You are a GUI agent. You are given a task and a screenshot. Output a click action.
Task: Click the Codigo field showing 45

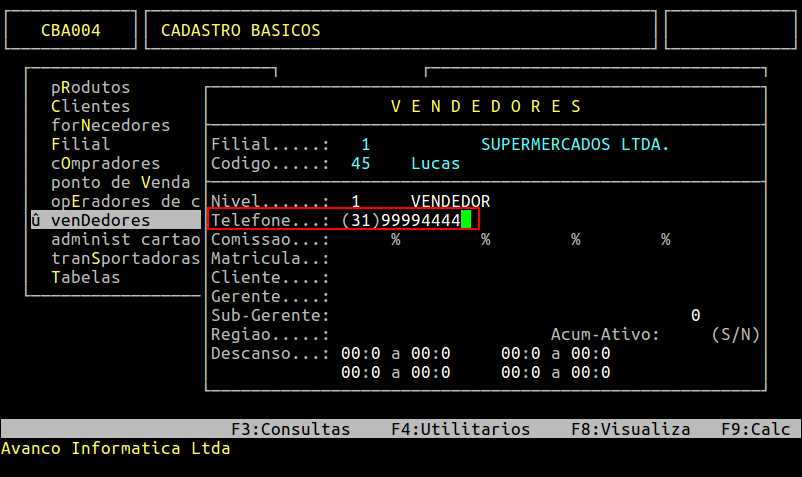tap(361, 163)
